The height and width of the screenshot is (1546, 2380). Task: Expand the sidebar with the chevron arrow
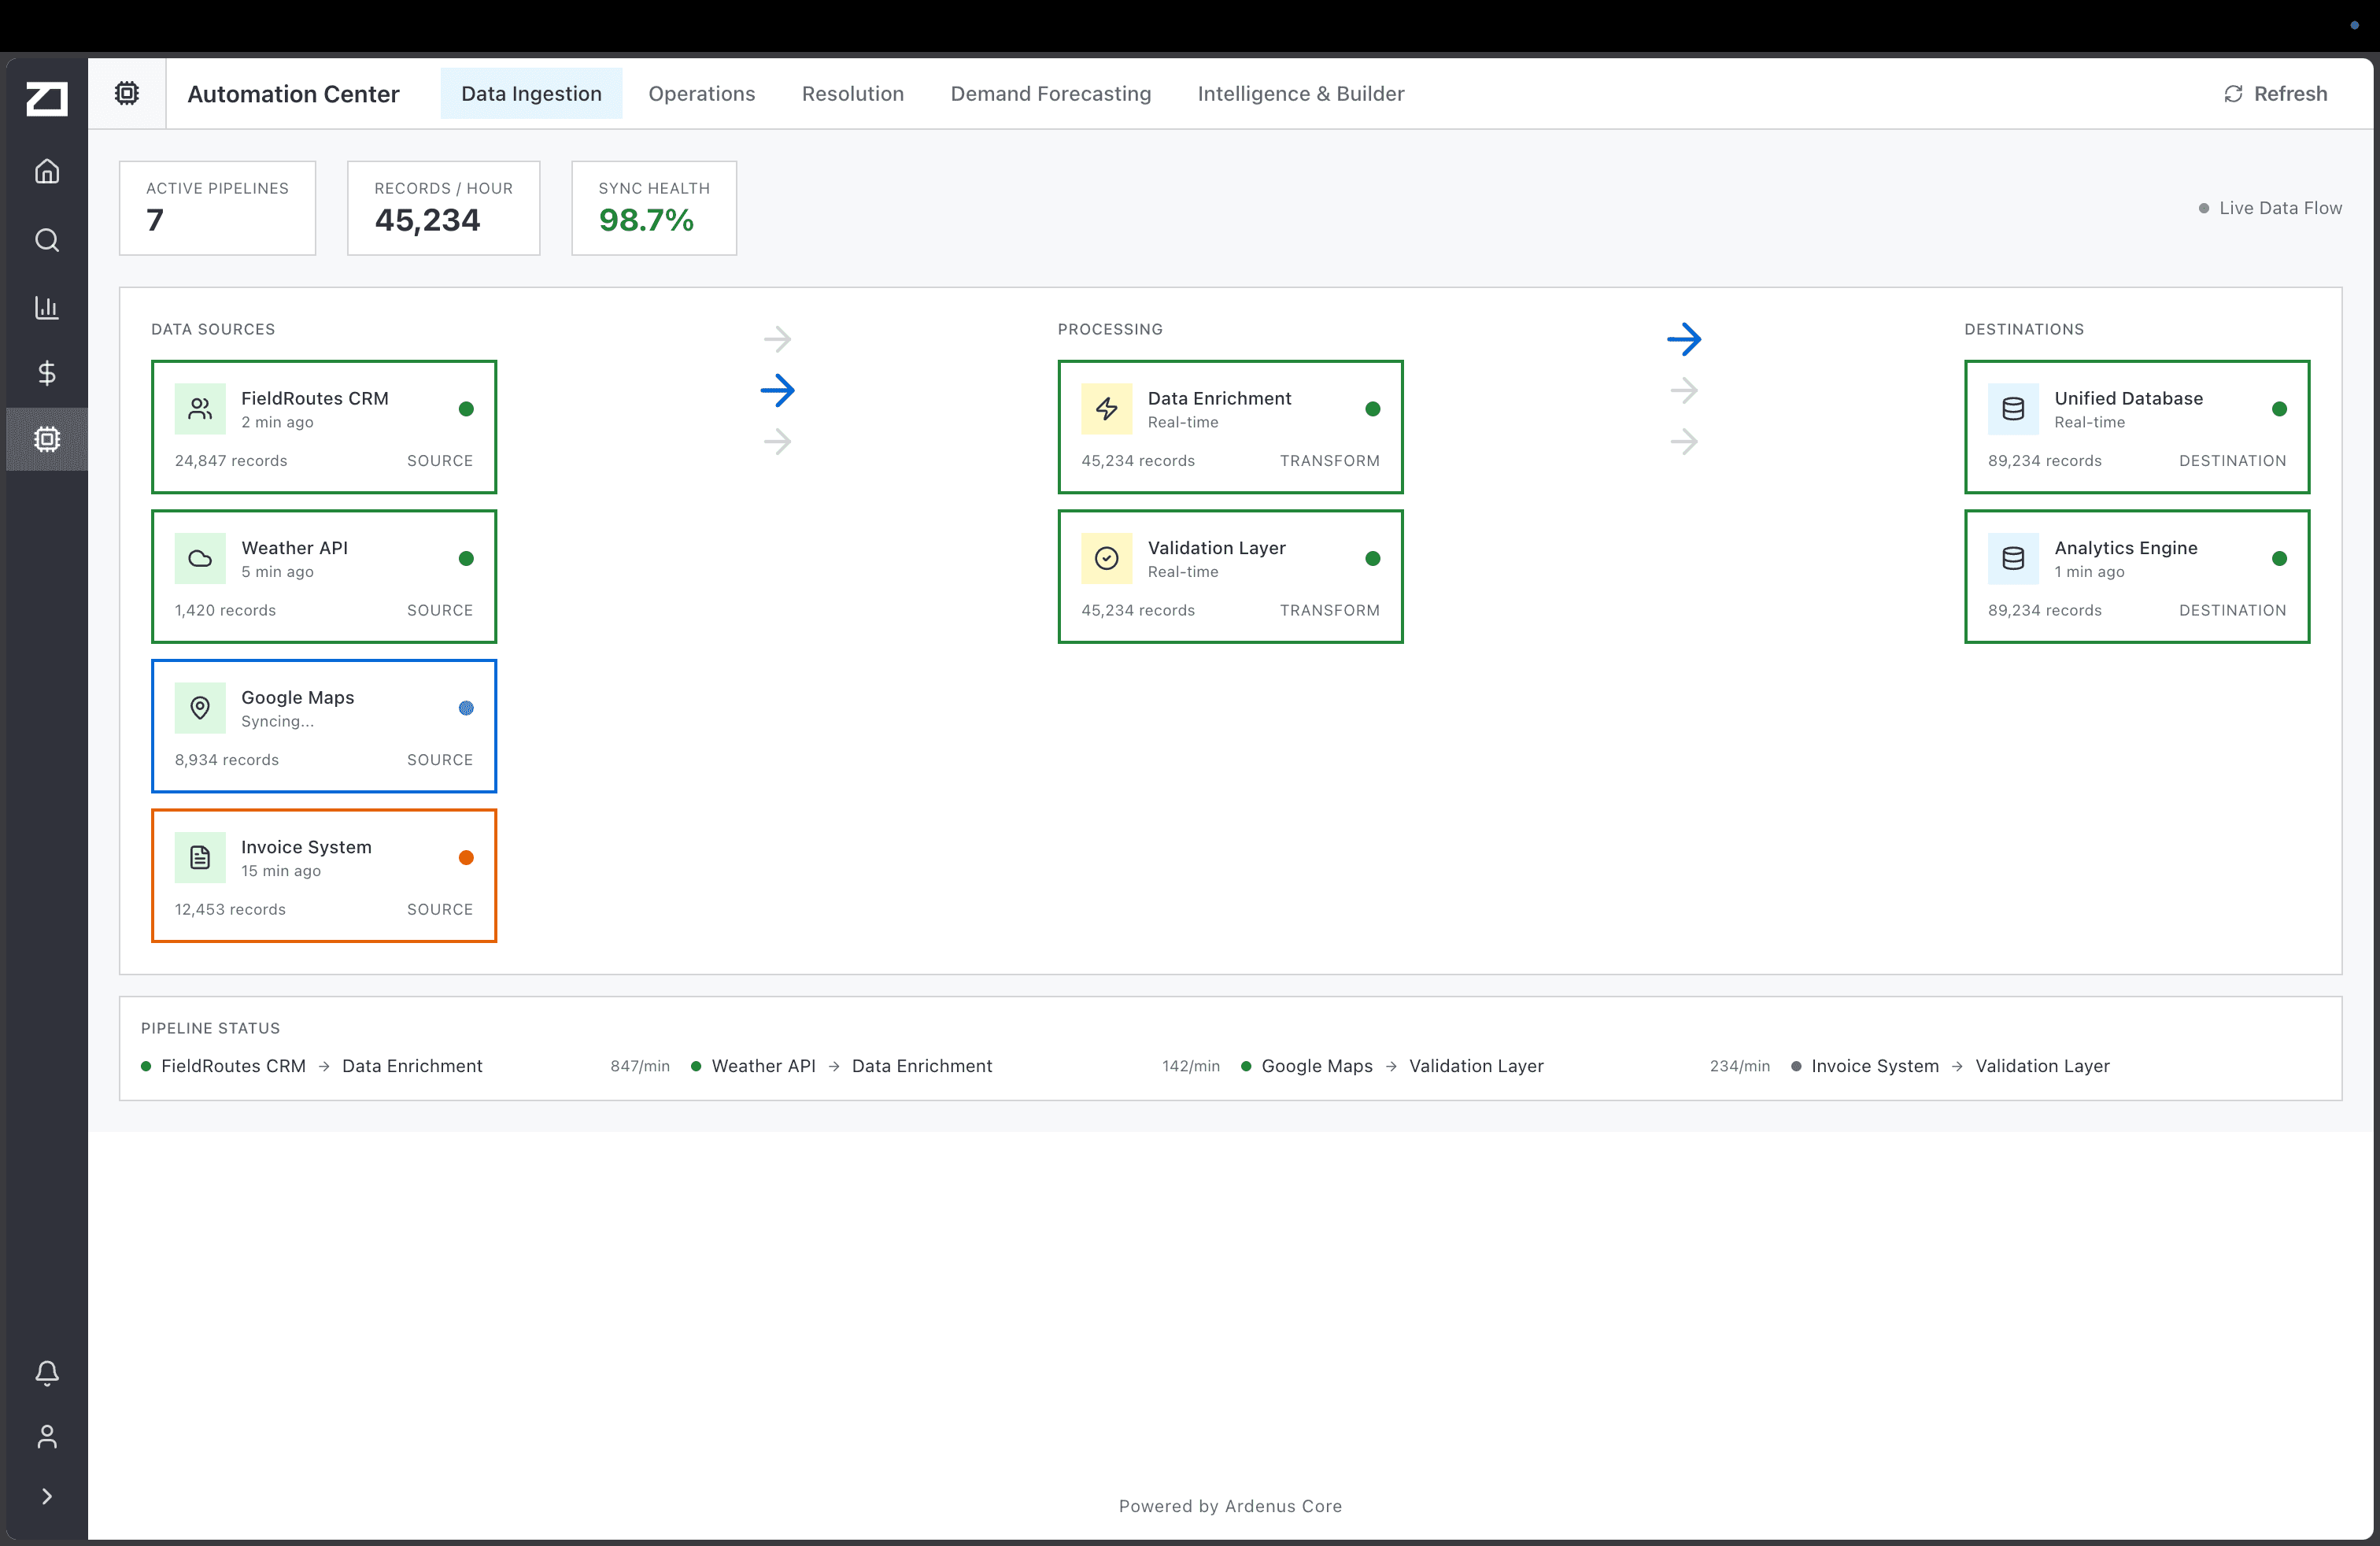tap(47, 1496)
